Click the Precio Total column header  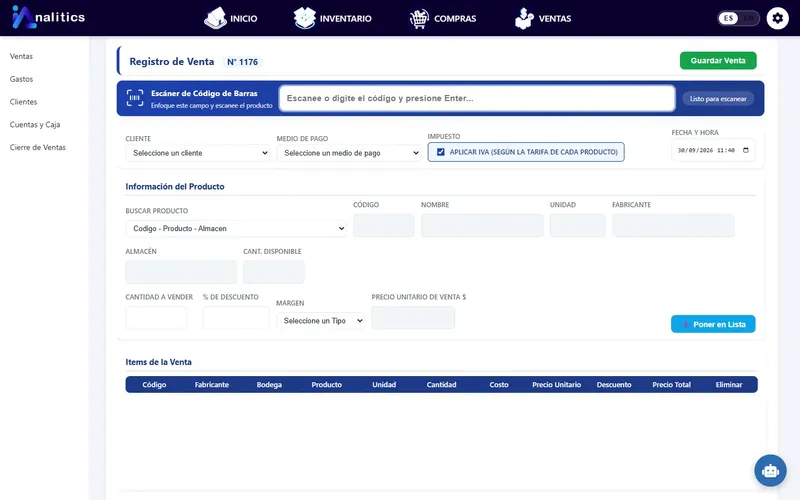tap(671, 385)
